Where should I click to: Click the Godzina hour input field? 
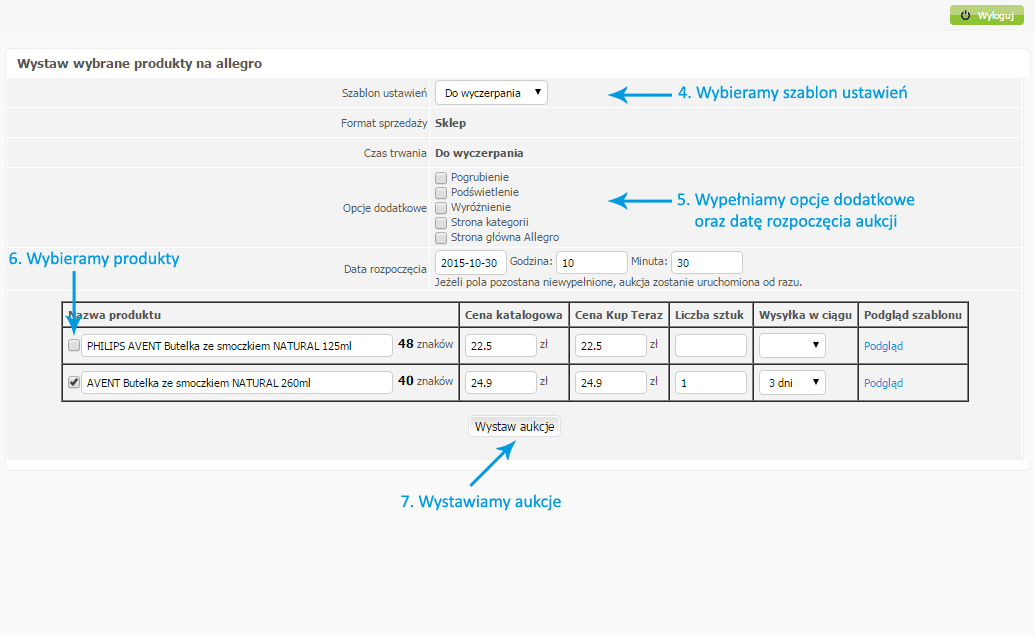click(591, 263)
